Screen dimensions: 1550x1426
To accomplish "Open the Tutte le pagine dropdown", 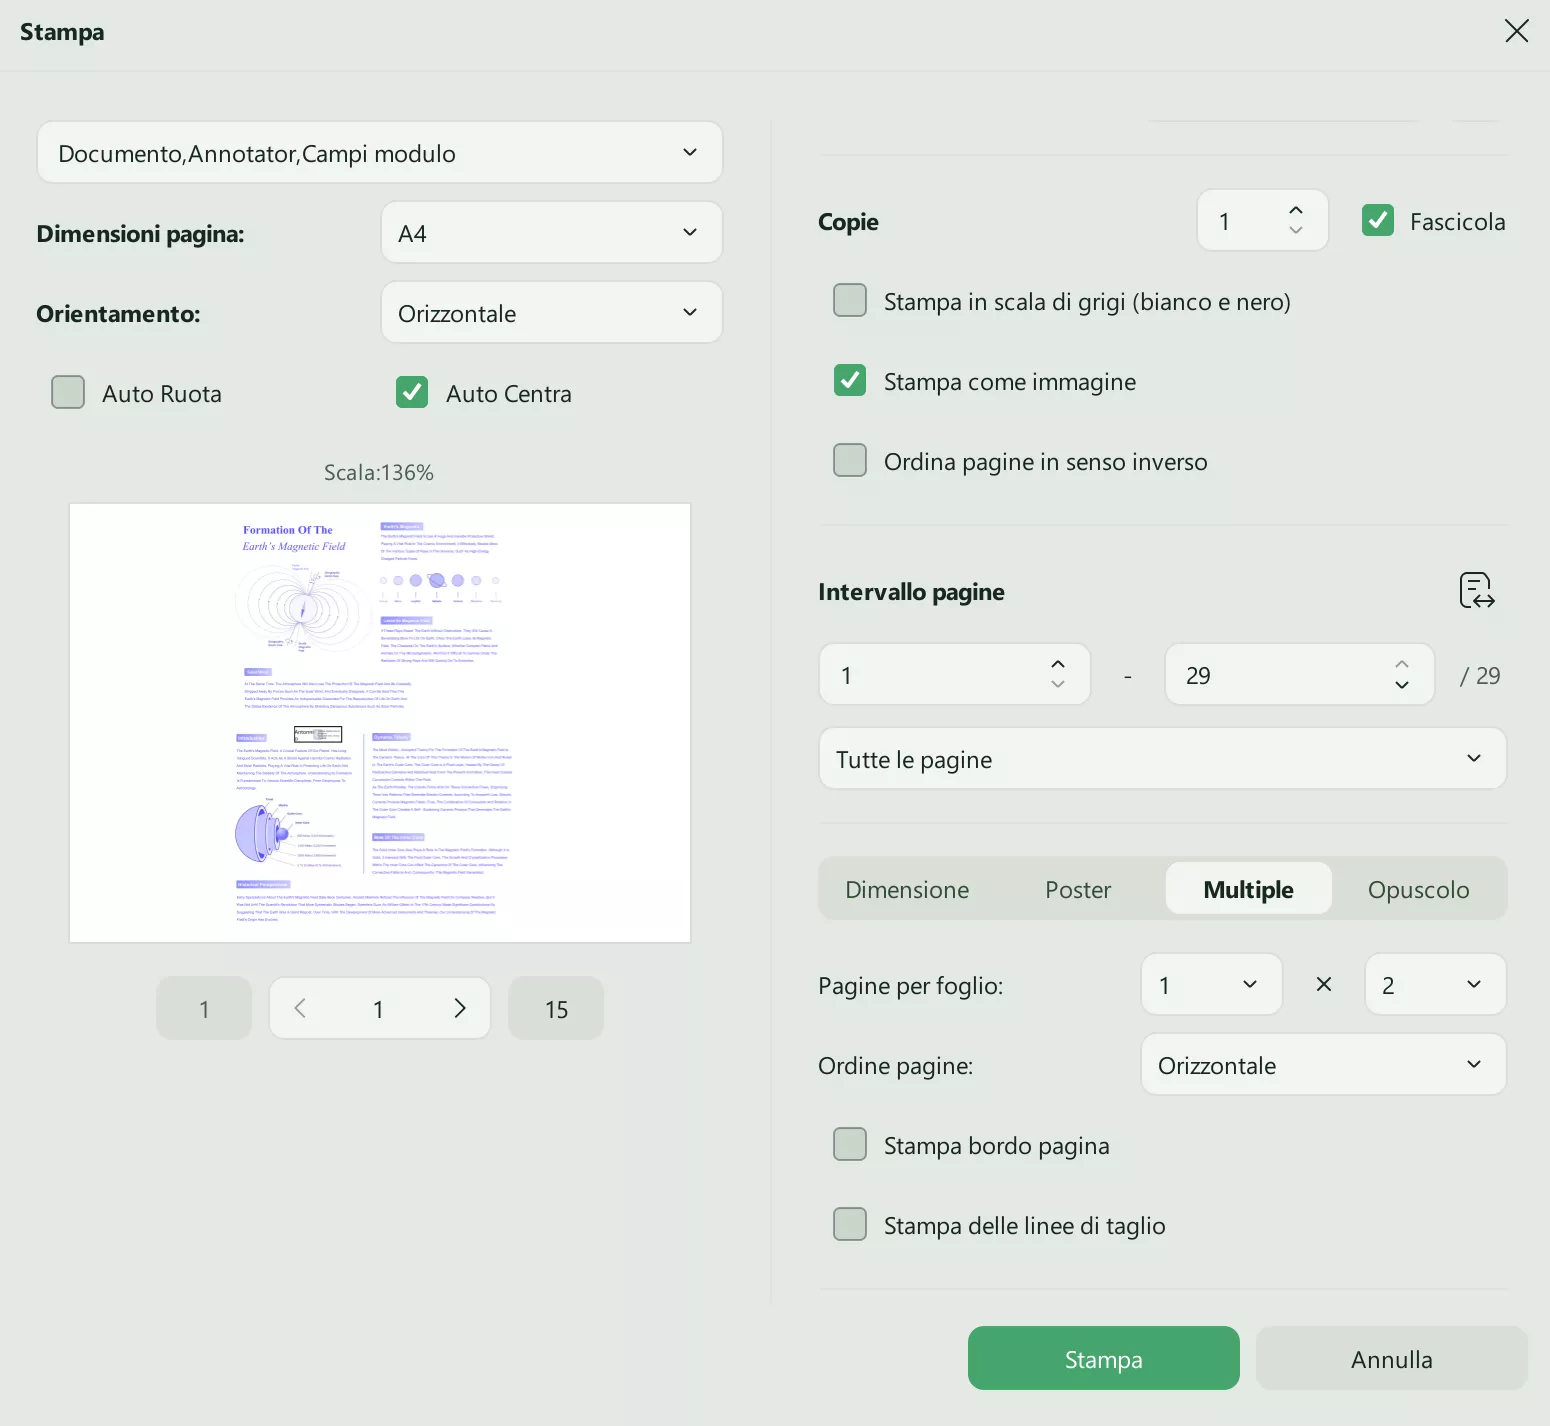I will [1162, 759].
